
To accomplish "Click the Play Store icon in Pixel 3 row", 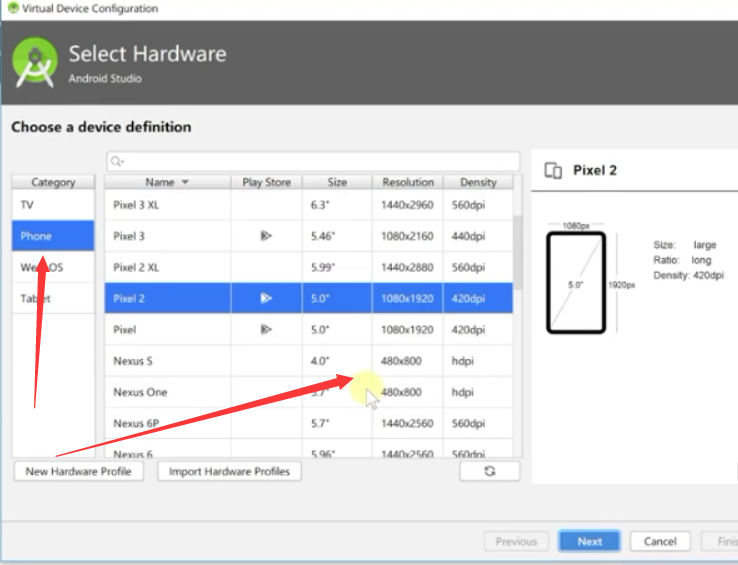I will [266, 235].
